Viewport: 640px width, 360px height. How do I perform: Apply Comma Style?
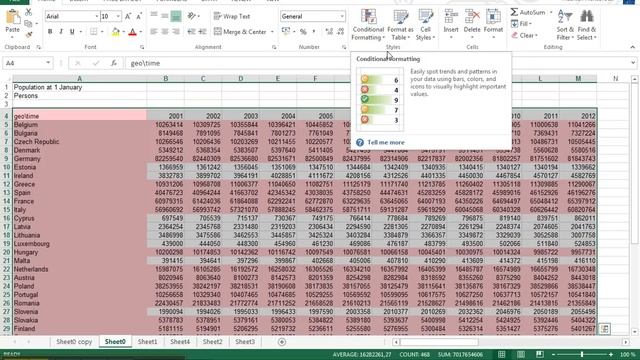[x=314, y=31]
